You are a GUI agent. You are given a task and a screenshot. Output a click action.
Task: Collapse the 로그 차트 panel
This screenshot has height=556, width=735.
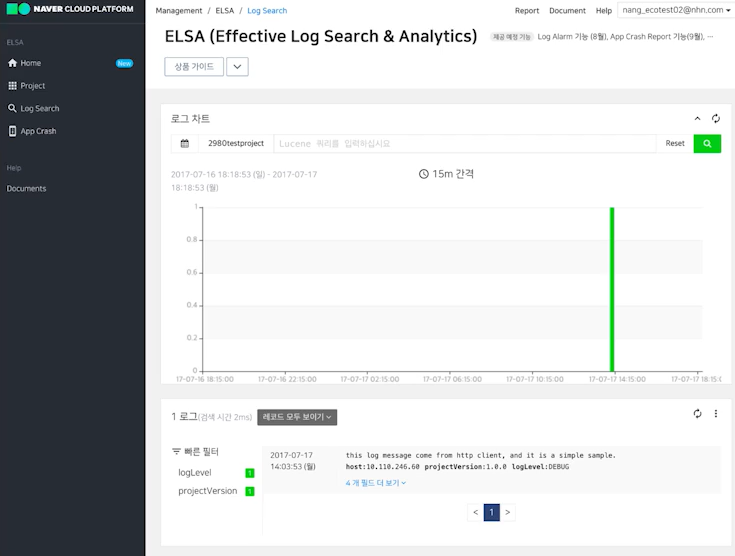click(698, 119)
